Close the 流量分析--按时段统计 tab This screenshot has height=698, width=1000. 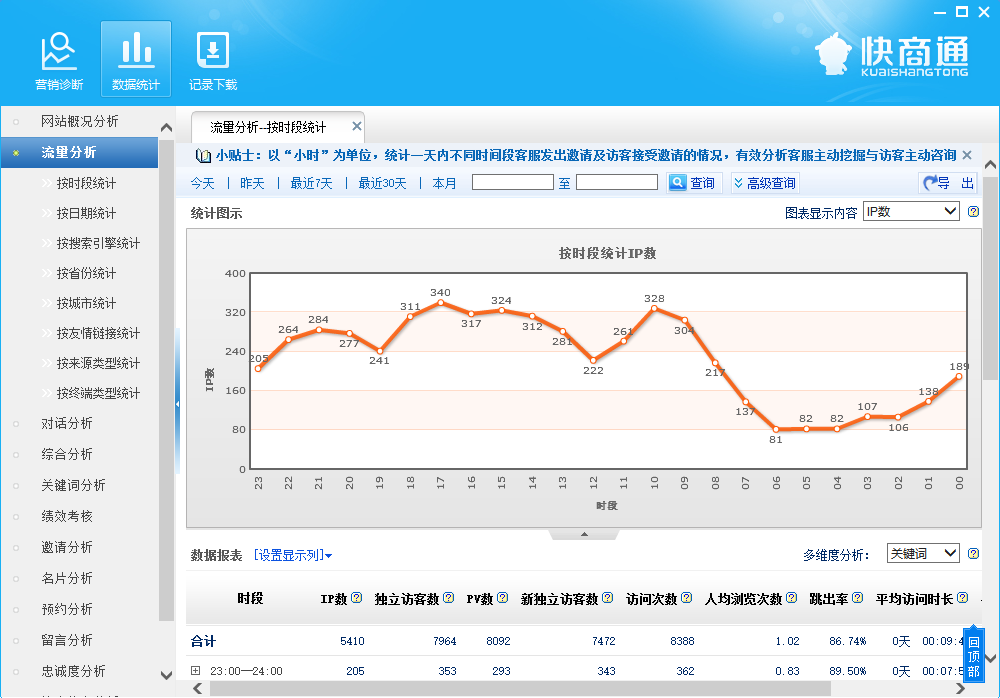point(355,127)
